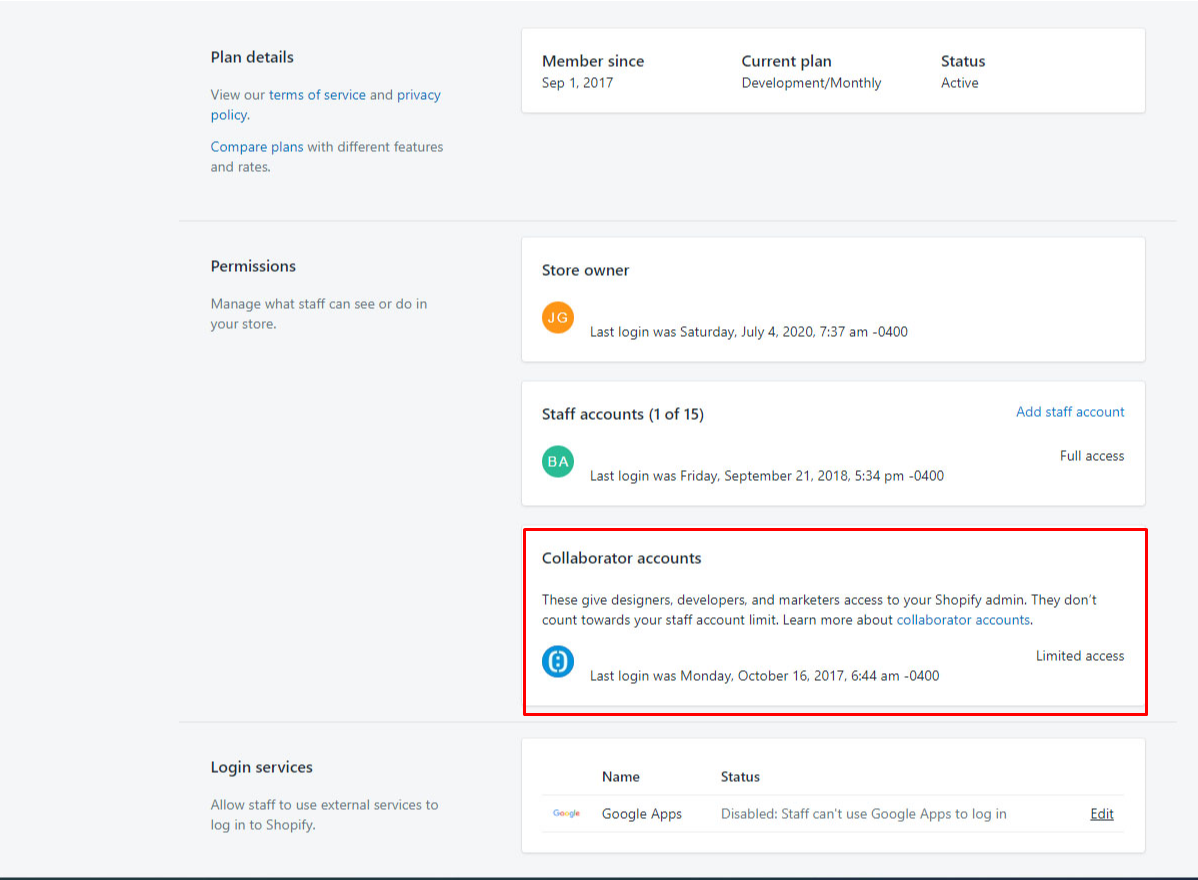Open the BA staff account avatar
The height and width of the screenshot is (880, 1198).
point(558,461)
